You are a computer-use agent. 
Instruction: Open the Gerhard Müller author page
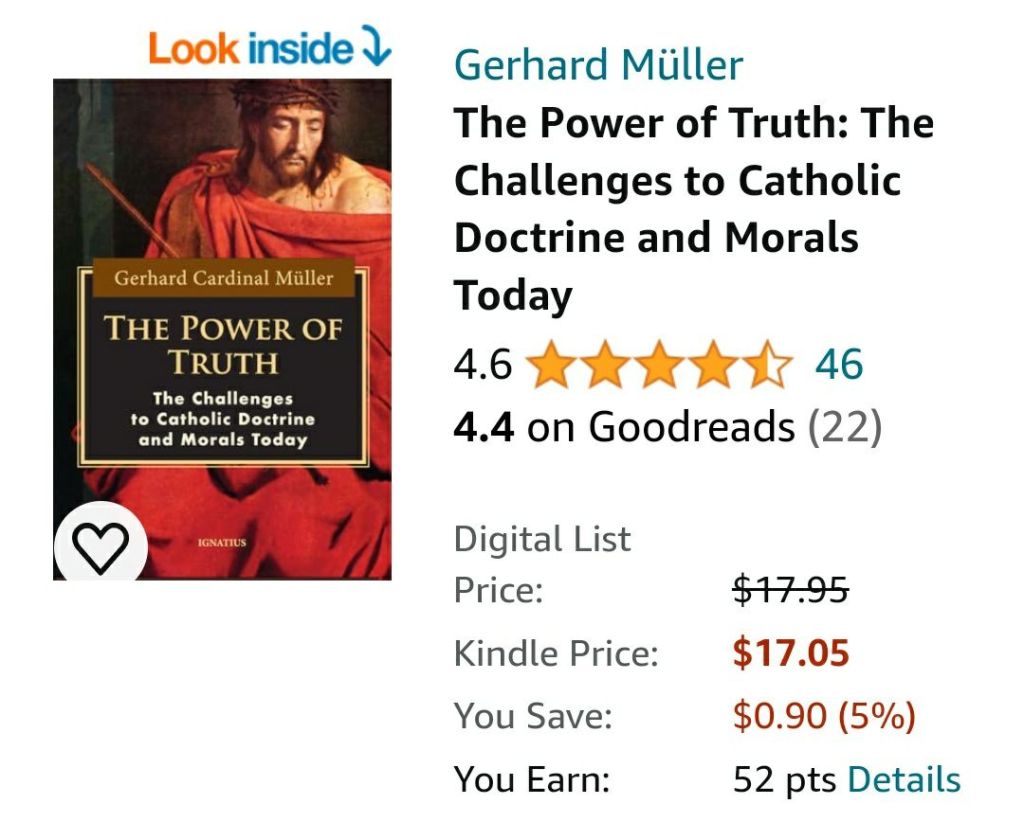coord(598,65)
